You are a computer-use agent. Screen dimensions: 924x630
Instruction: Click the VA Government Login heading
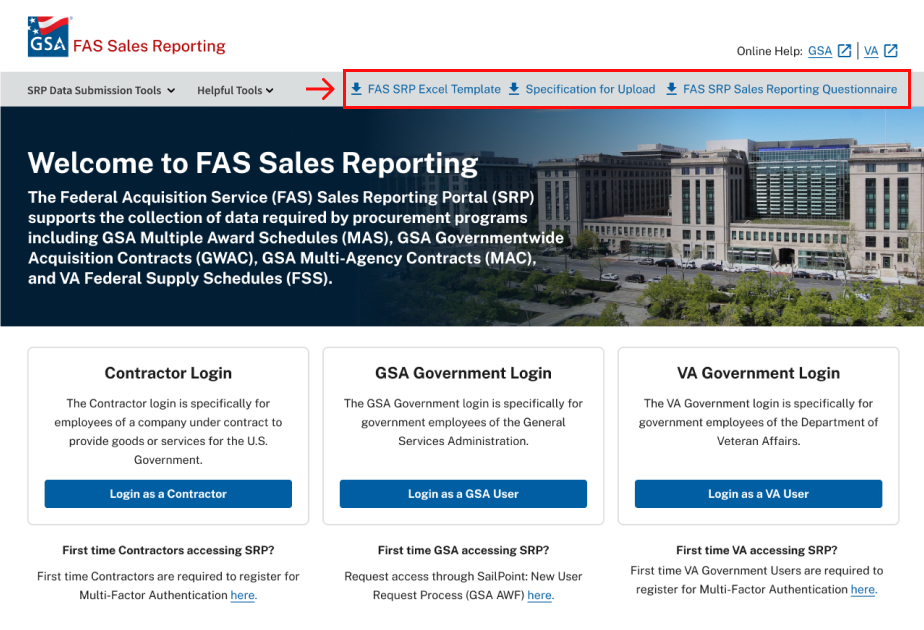[x=758, y=373]
